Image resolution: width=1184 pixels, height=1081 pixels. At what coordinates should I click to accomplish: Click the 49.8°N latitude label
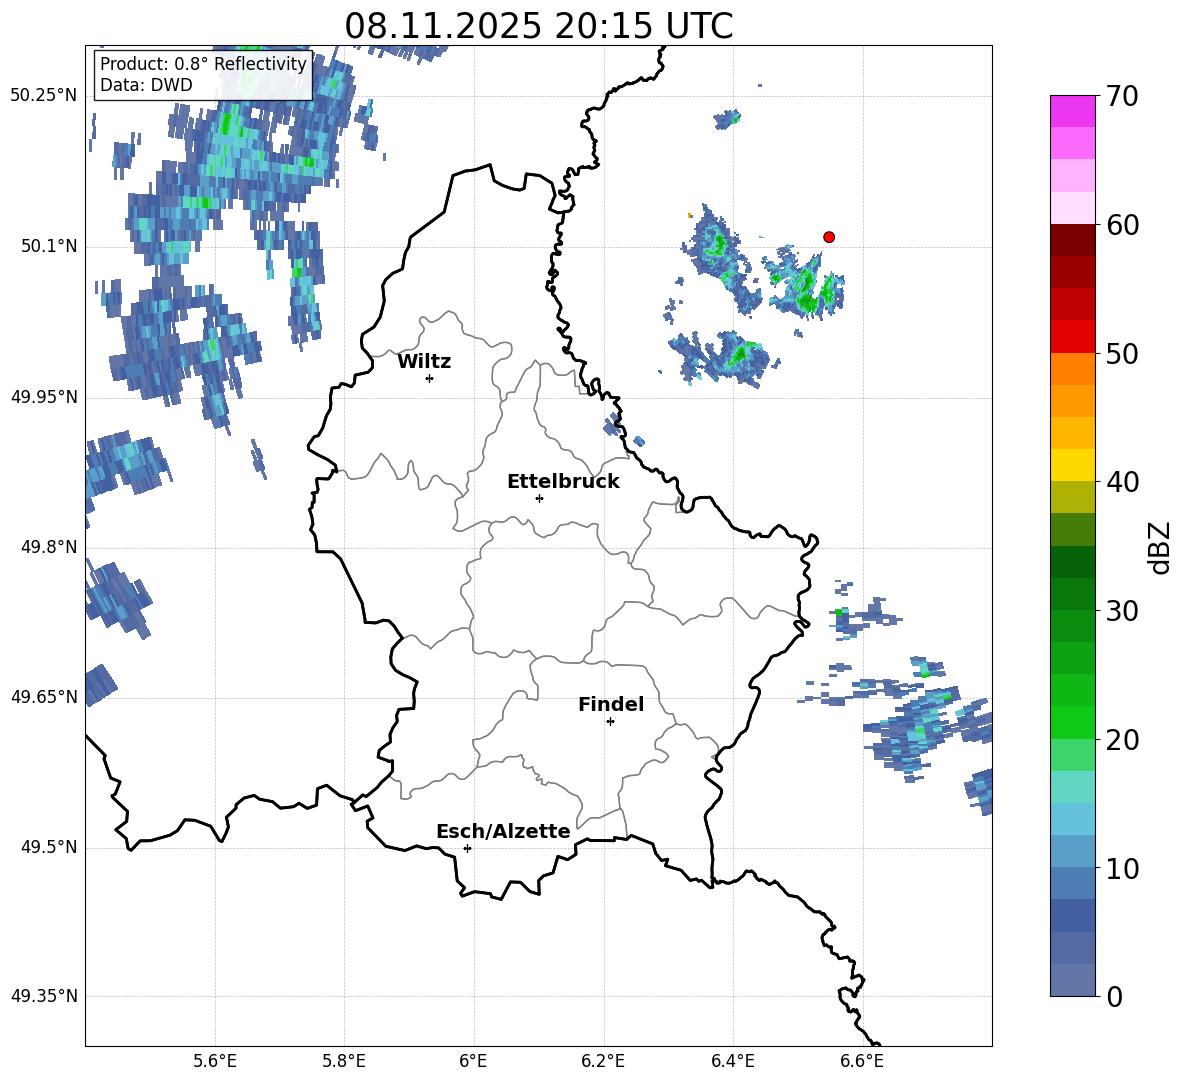coord(49,547)
